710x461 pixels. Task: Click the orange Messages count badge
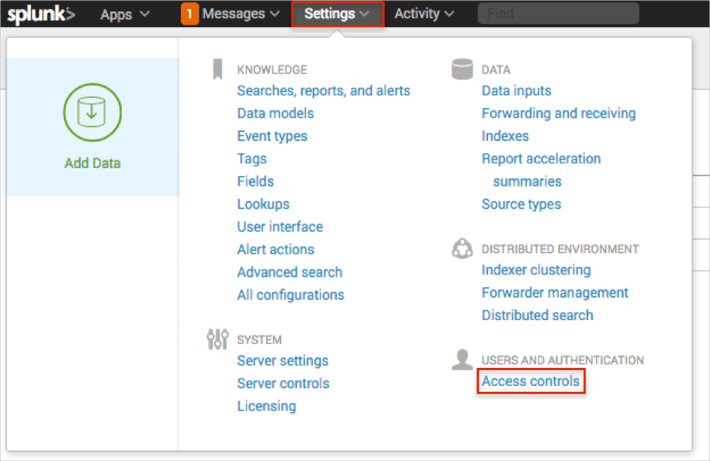(189, 14)
